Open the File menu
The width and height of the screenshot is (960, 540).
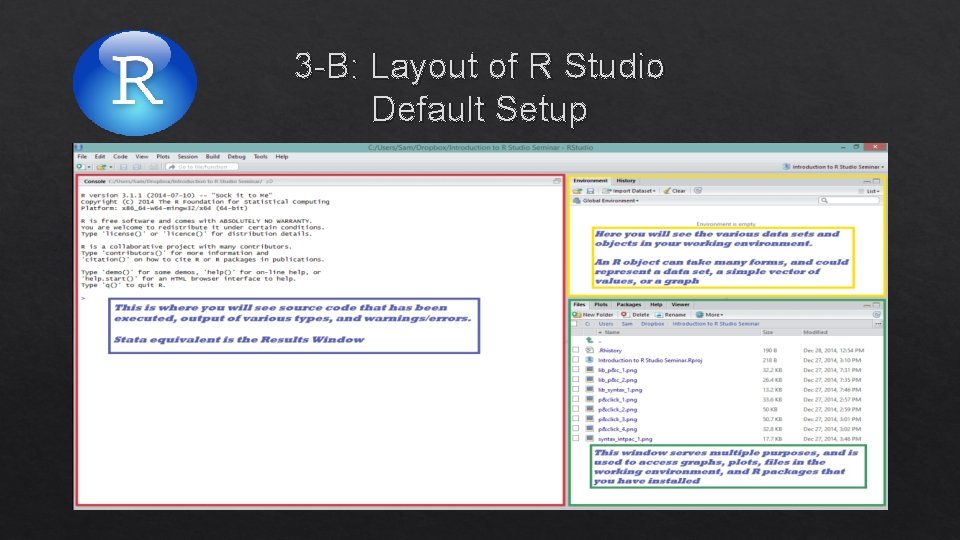click(x=82, y=157)
